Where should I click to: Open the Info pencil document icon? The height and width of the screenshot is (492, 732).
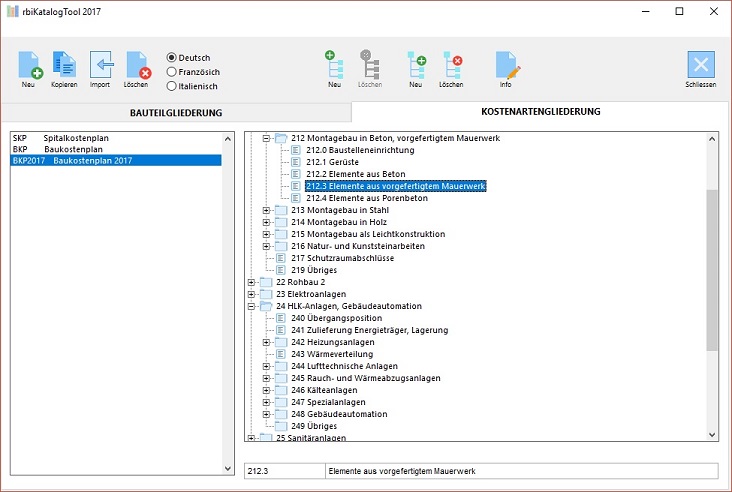point(507,65)
